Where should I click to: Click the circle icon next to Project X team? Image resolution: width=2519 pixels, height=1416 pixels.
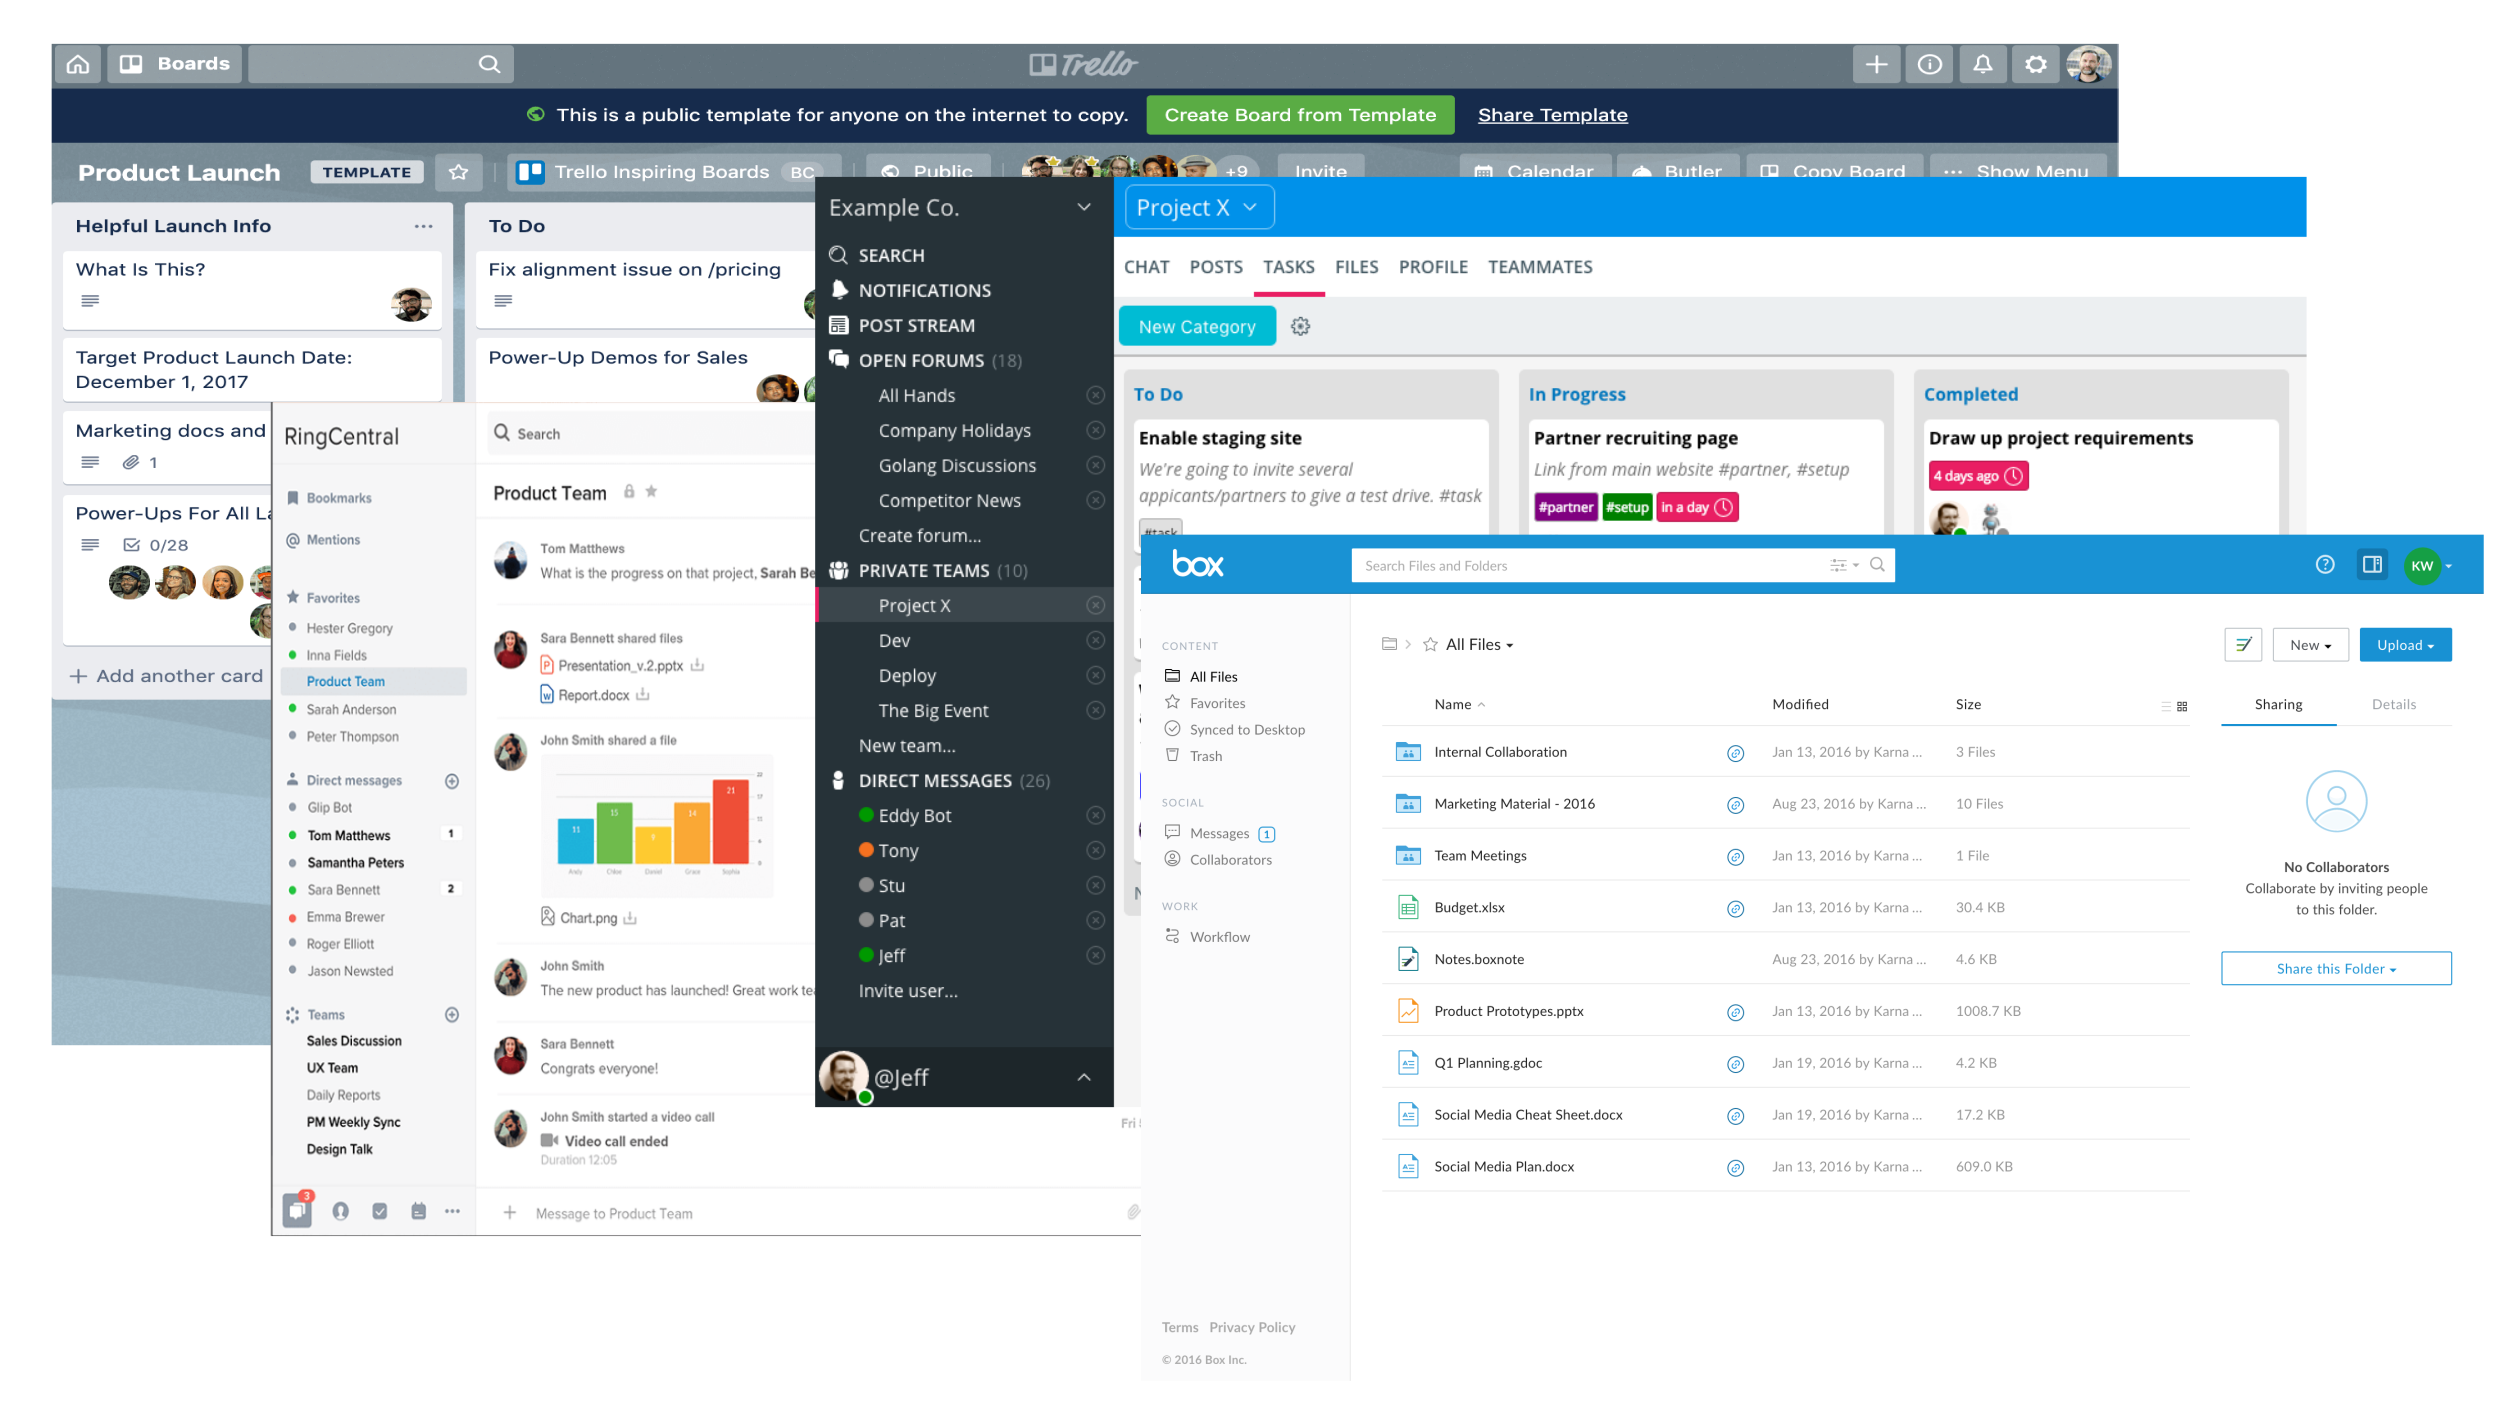1095,605
